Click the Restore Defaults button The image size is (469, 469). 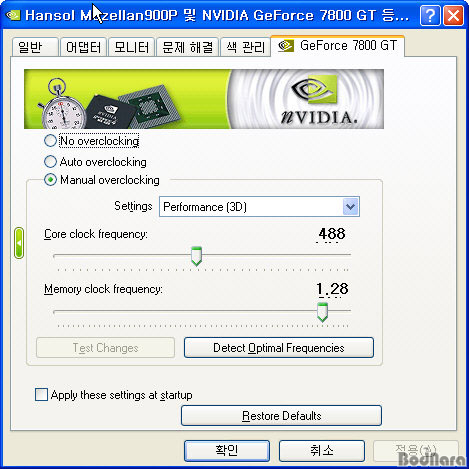281,416
